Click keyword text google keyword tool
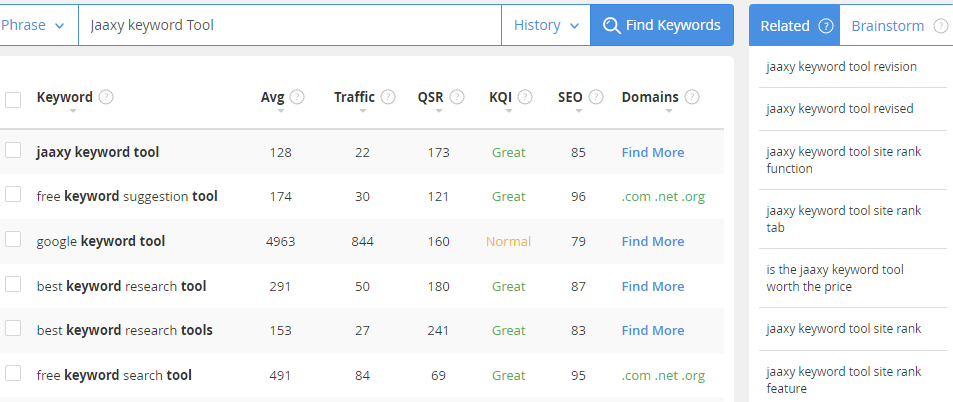 101,241
